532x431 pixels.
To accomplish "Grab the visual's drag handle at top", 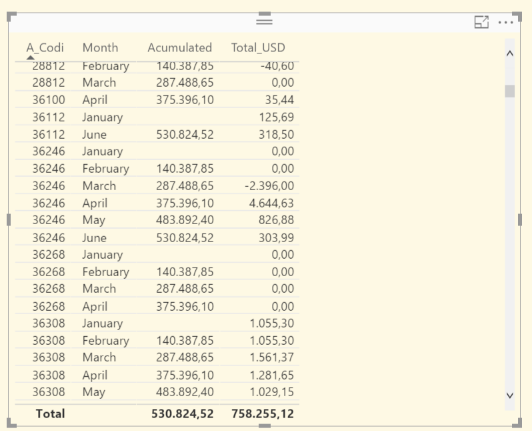I will pyautogui.click(x=264, y=22).
